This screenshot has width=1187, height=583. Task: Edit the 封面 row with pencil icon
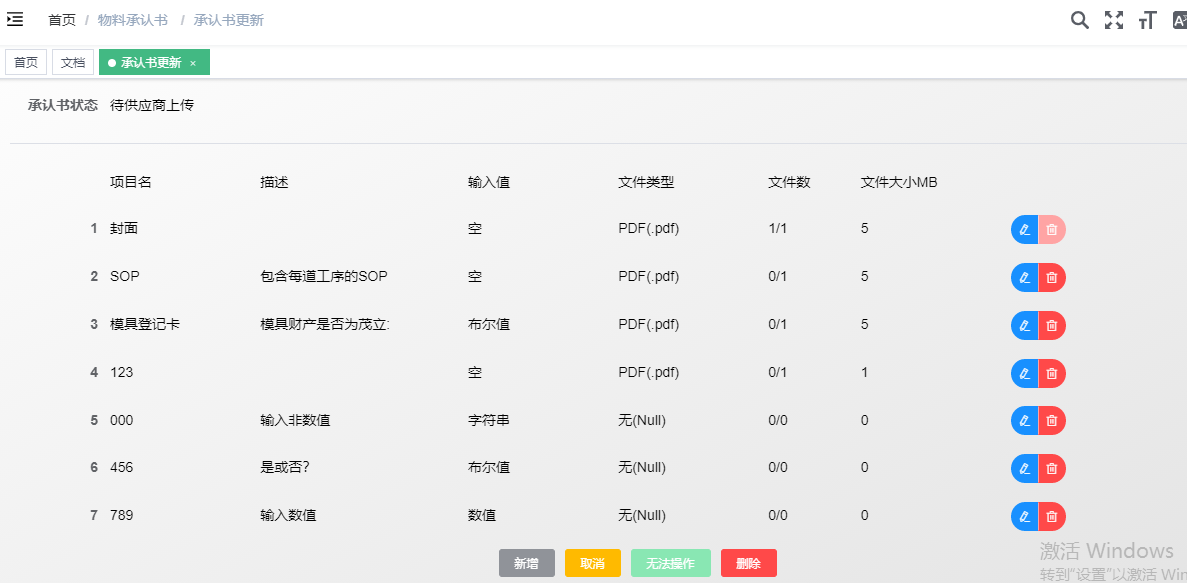click(x=1024, y=230)
